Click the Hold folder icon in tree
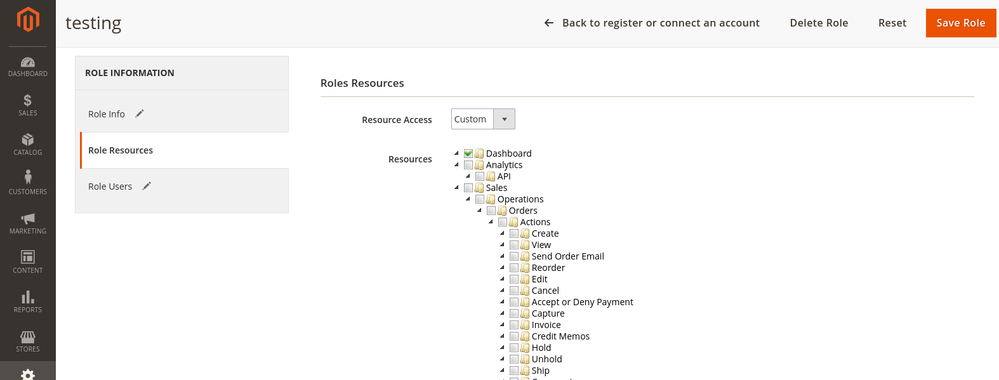Viewport: 999px width, 380px height. tap(526, 348)
